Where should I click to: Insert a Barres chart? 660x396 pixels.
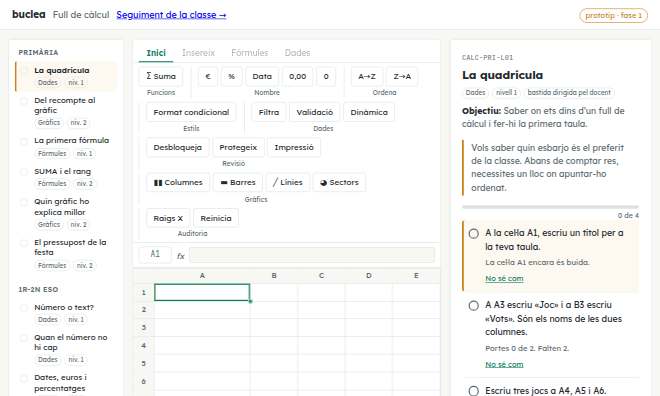coord(238,182)
